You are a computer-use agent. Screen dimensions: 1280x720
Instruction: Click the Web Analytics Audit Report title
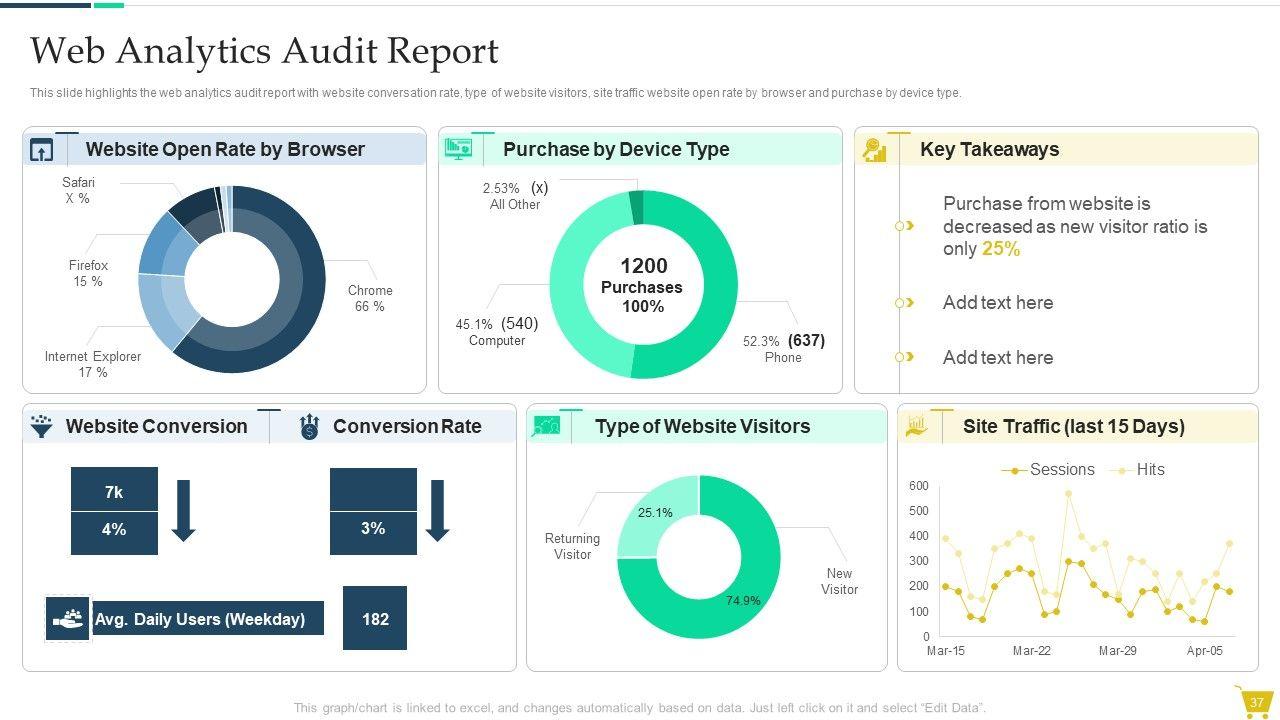tap(264, 51)
